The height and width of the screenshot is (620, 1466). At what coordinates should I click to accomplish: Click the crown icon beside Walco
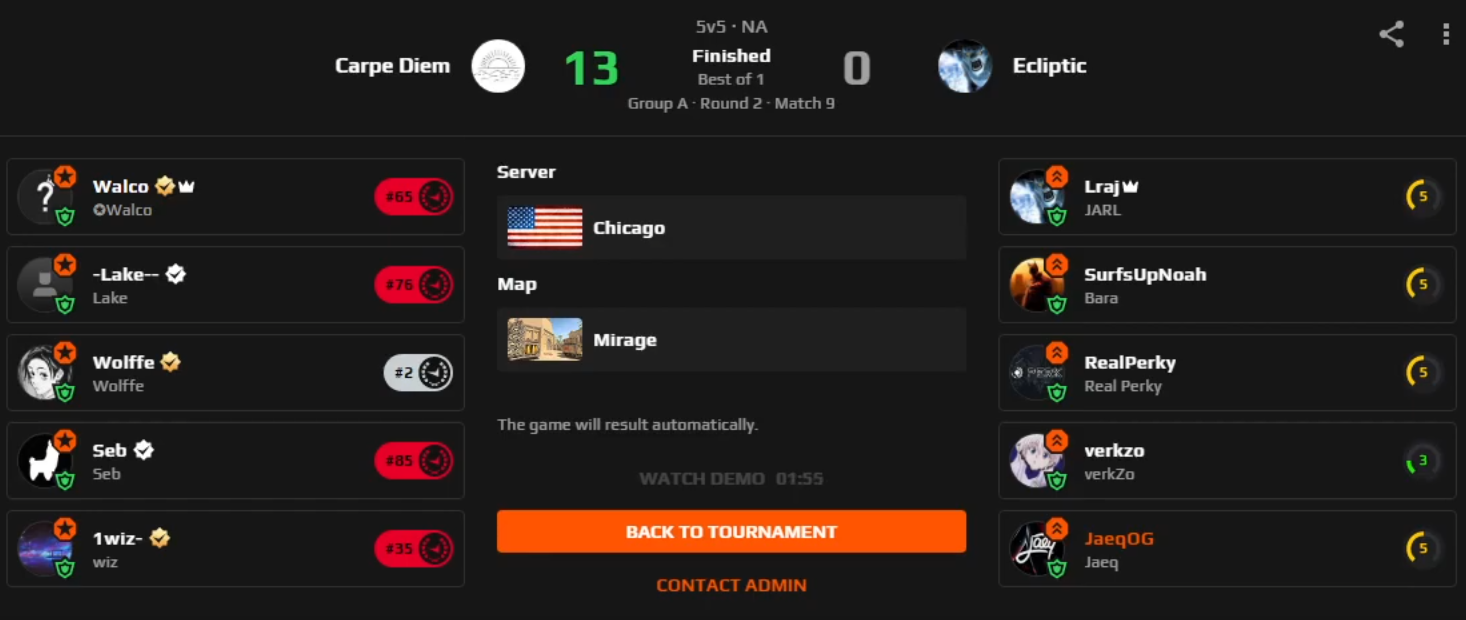coord(186,186)
